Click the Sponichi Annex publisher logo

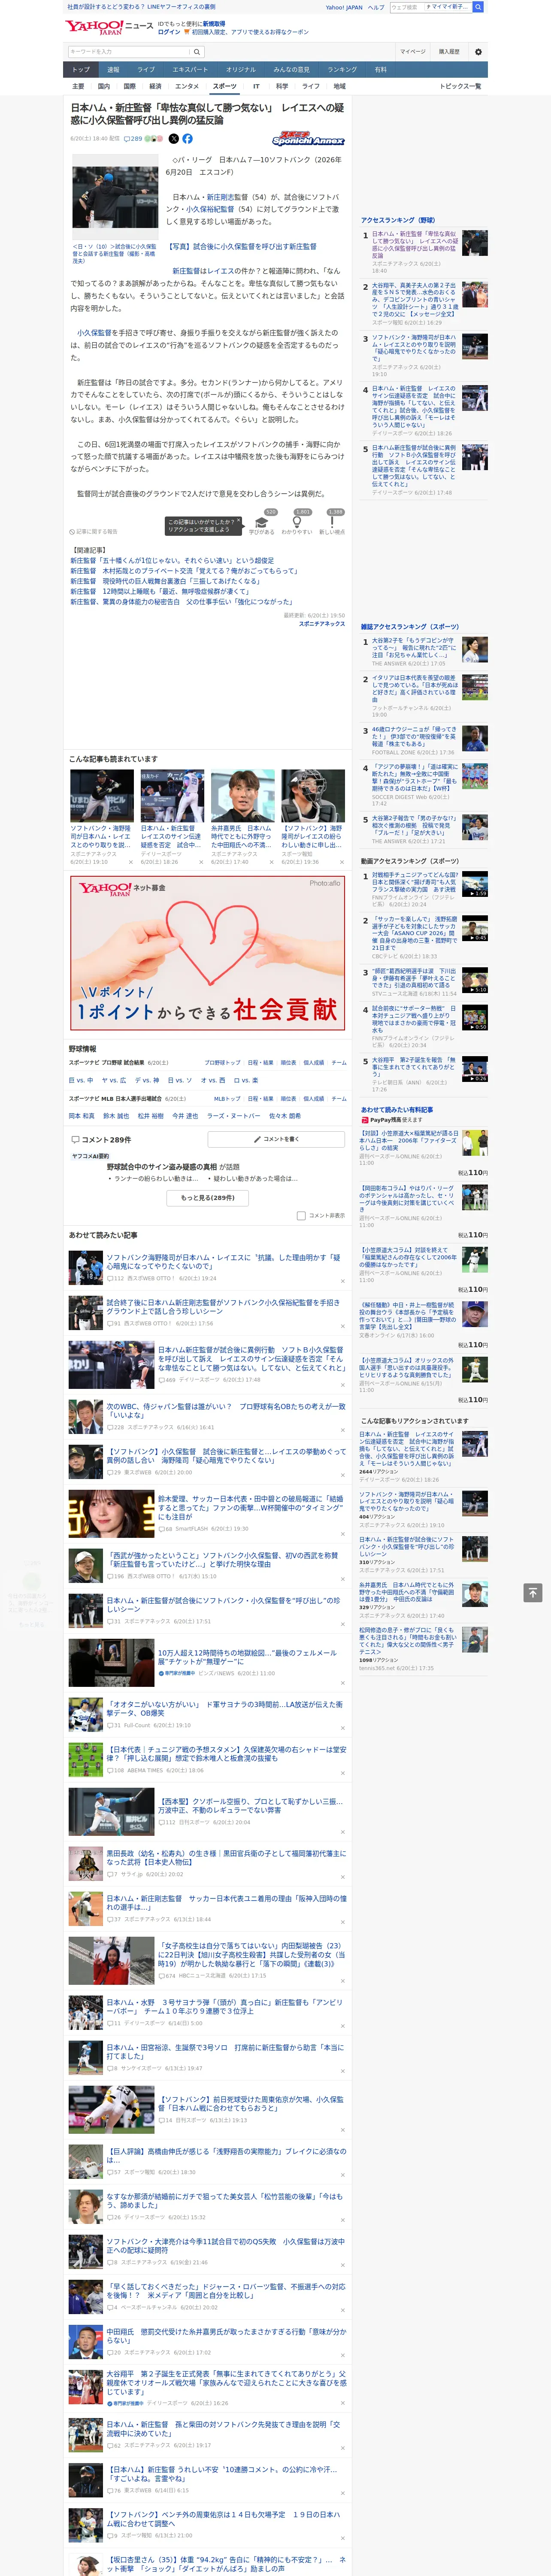pyautogui.click(x=308, y=139)
